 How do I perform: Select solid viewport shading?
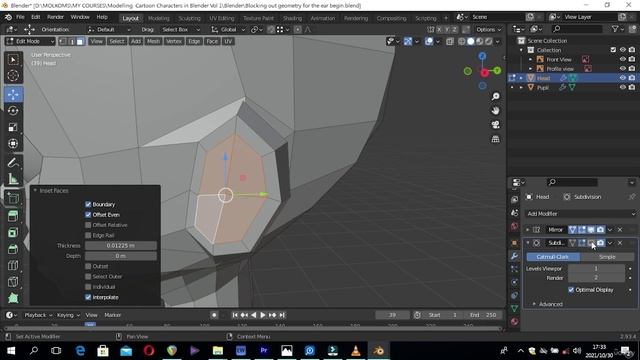point(471,41)
